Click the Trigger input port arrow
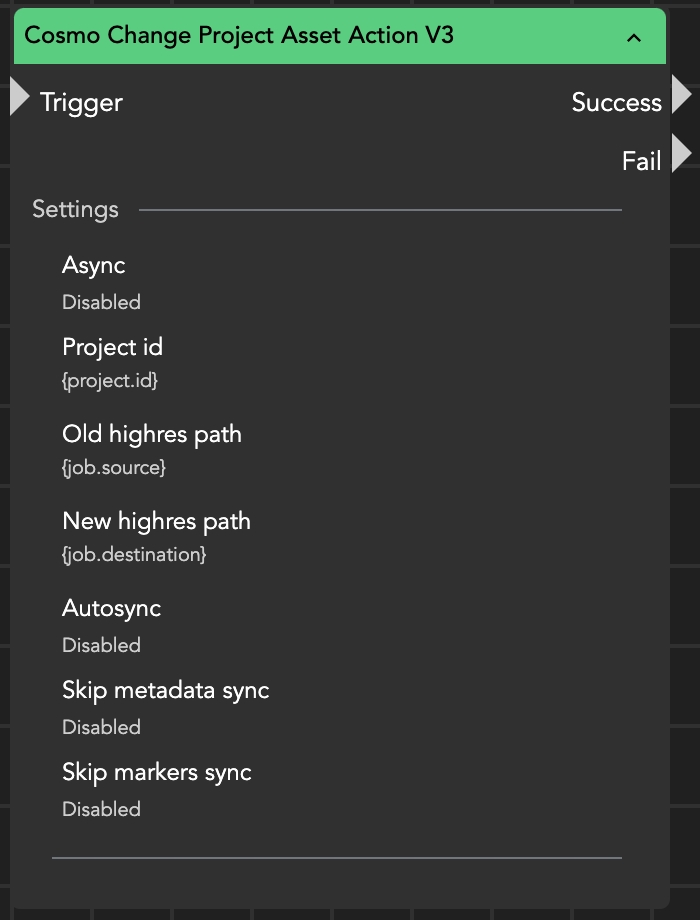Screen dimensions: 700x920 (20, 97)
